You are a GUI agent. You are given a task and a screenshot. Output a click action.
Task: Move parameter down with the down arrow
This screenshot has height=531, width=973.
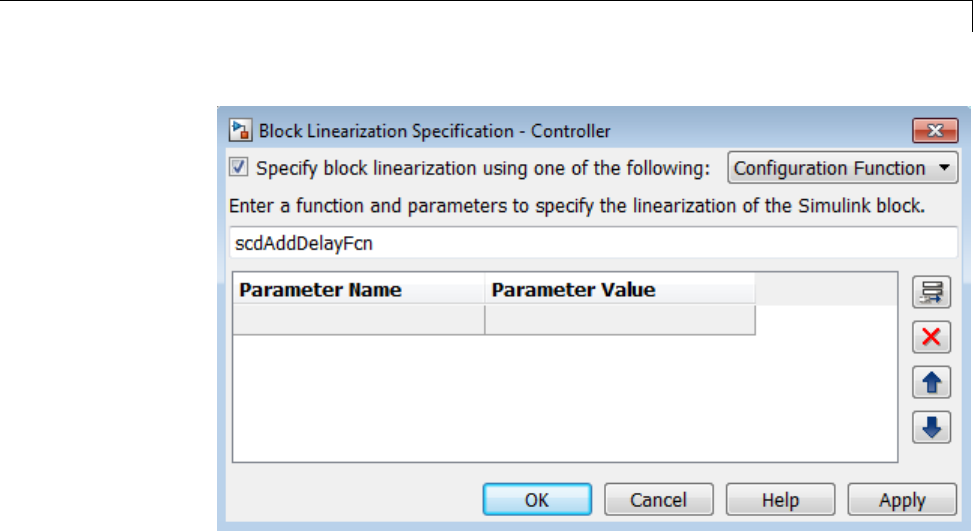point(931,427)
